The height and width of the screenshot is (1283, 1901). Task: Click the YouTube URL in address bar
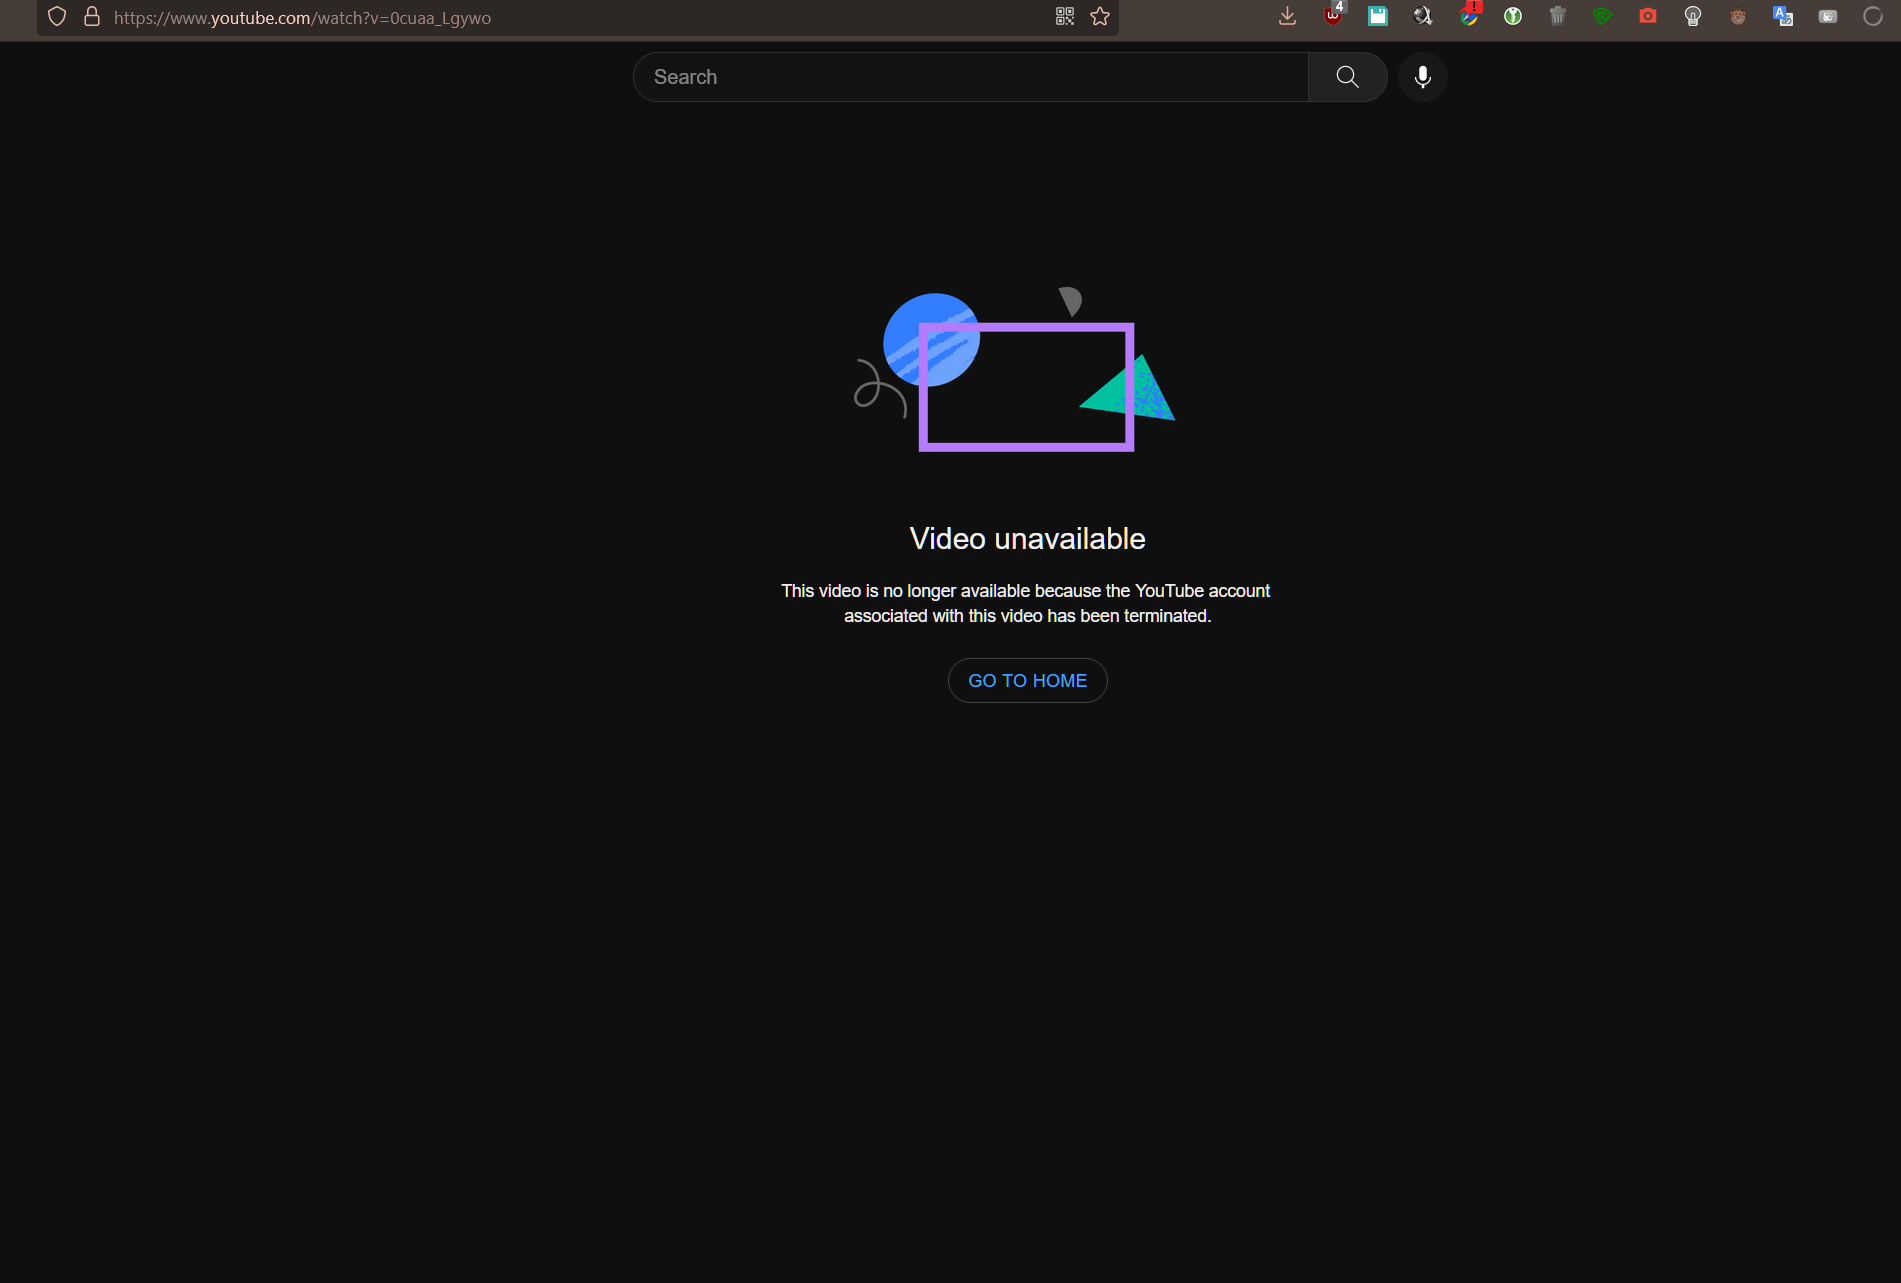coord(302,18)
